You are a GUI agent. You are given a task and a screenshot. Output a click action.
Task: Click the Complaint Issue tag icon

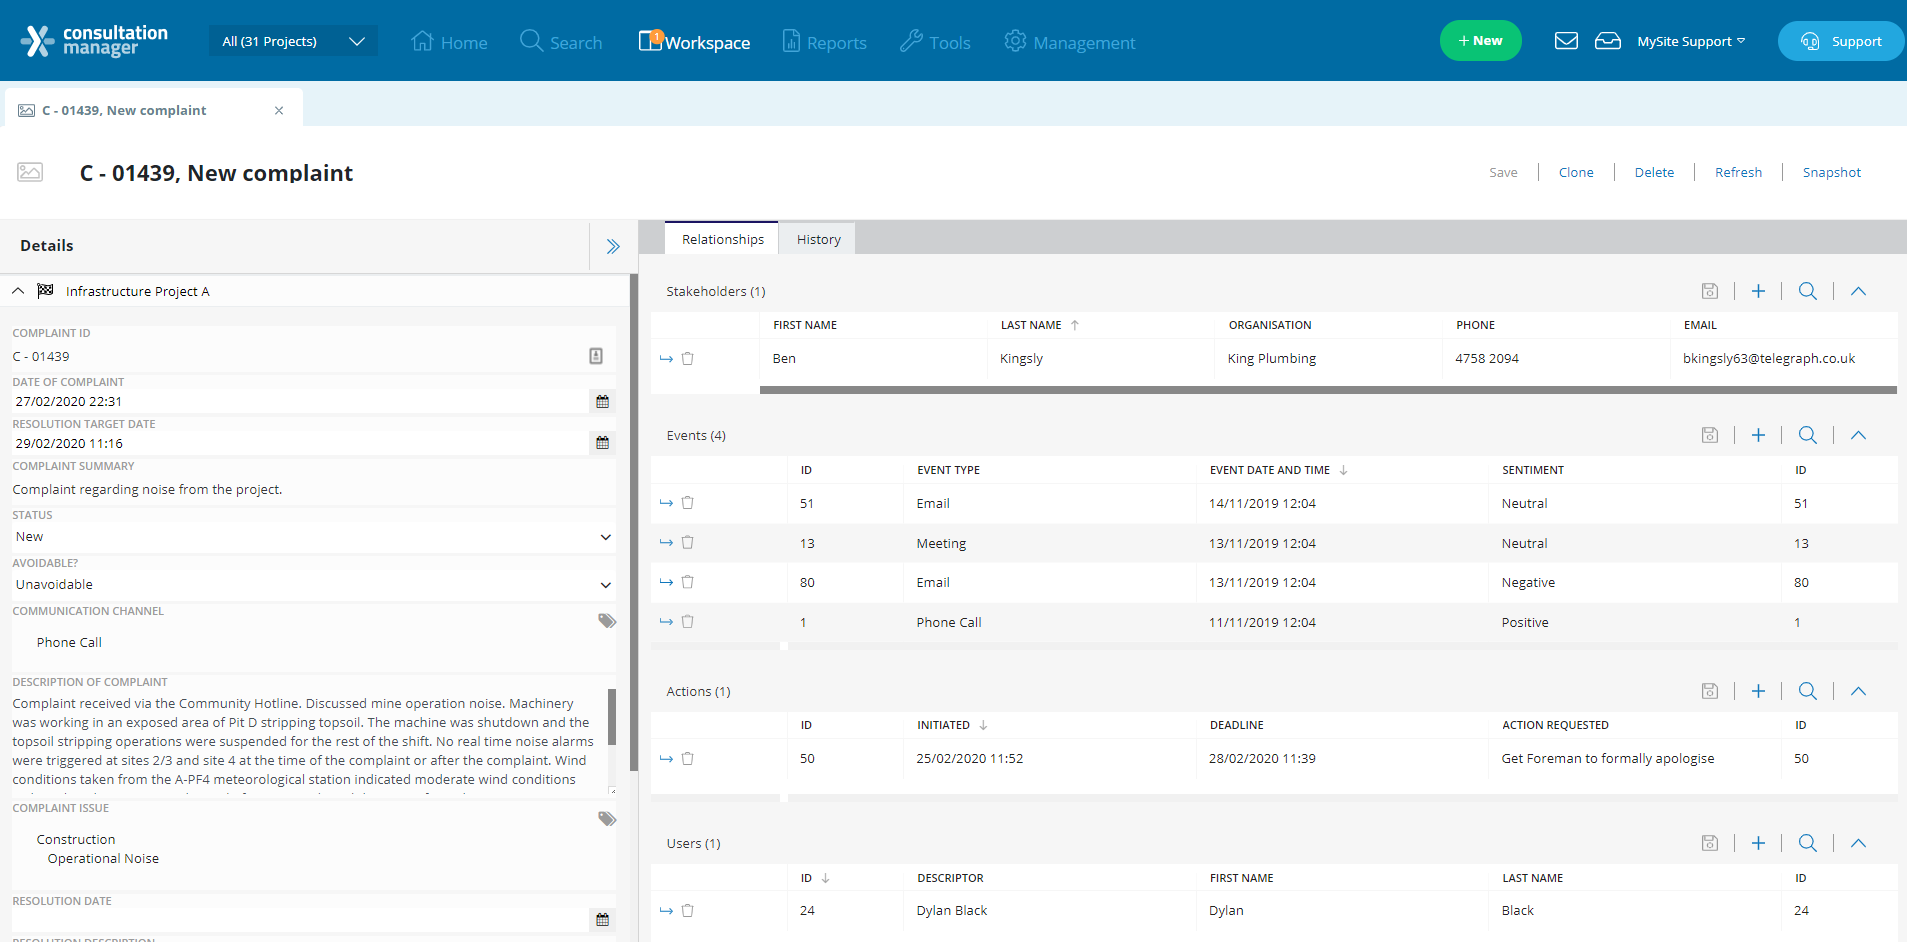[607, 819]
